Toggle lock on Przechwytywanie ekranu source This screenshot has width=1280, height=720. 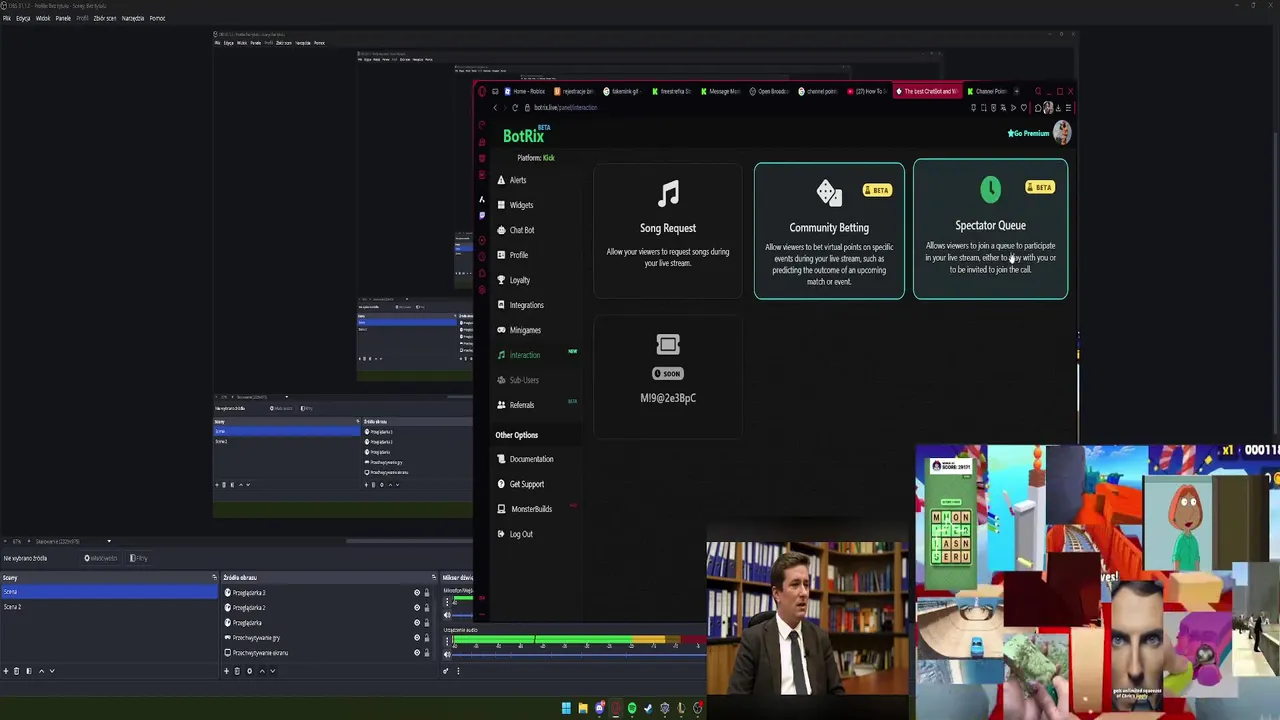(x=427, y=652)
